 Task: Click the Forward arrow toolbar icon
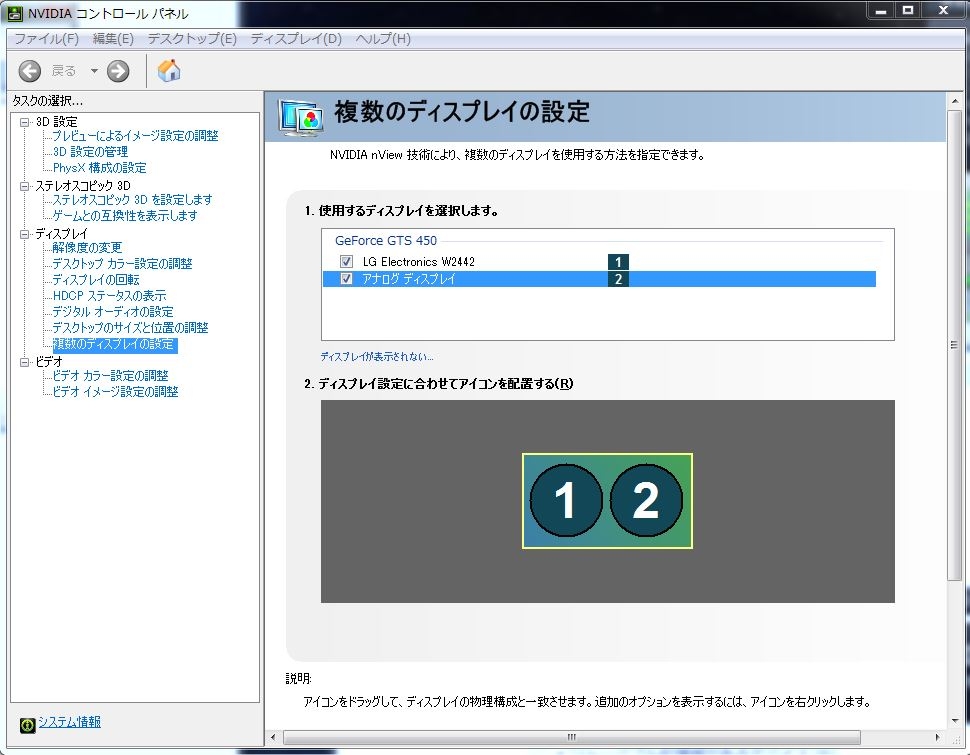(x=118, y=71)
